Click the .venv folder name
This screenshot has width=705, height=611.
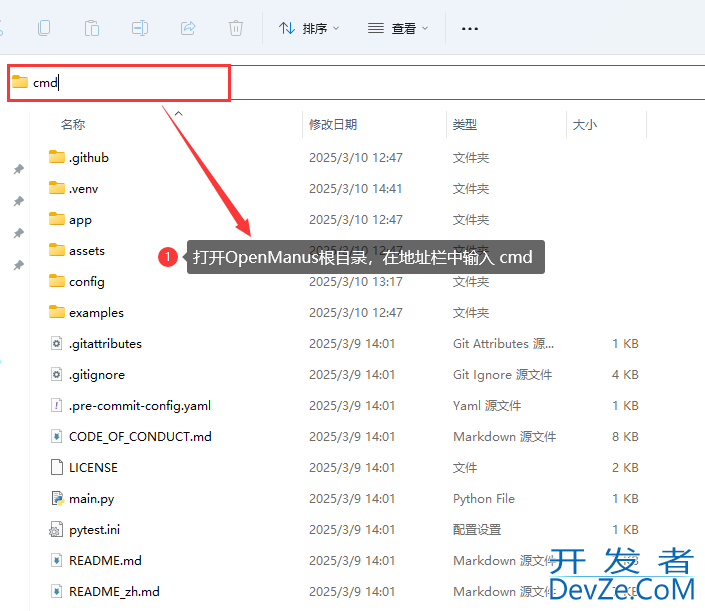tap(84, 189)
